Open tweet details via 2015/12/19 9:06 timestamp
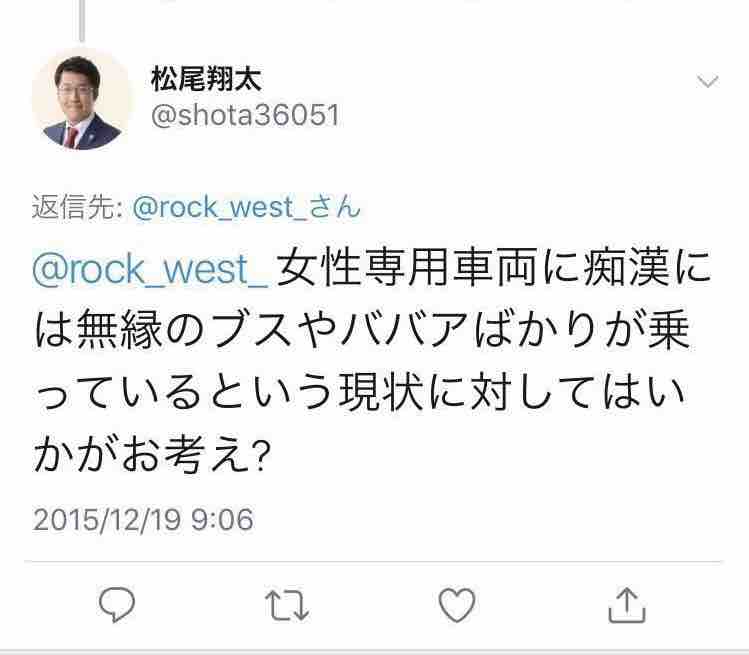This screenshot has width=749, height=655. (143, 519)
